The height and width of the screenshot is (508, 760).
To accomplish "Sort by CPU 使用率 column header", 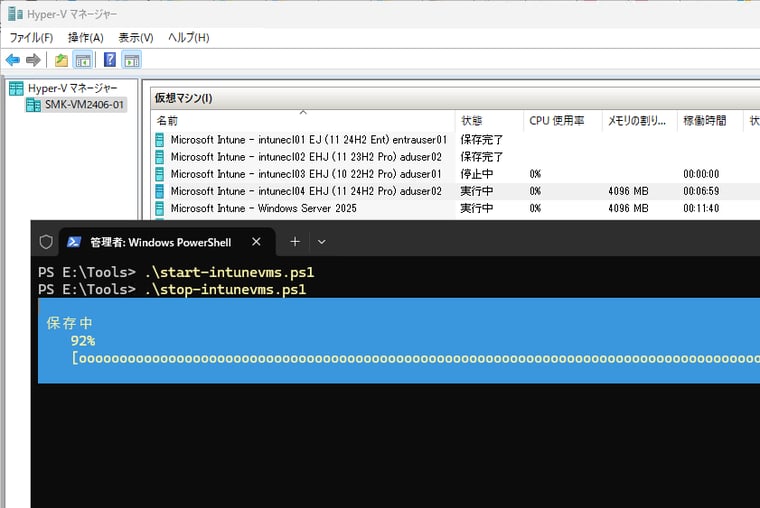I will pyautogui.click(x=563, y=121).
